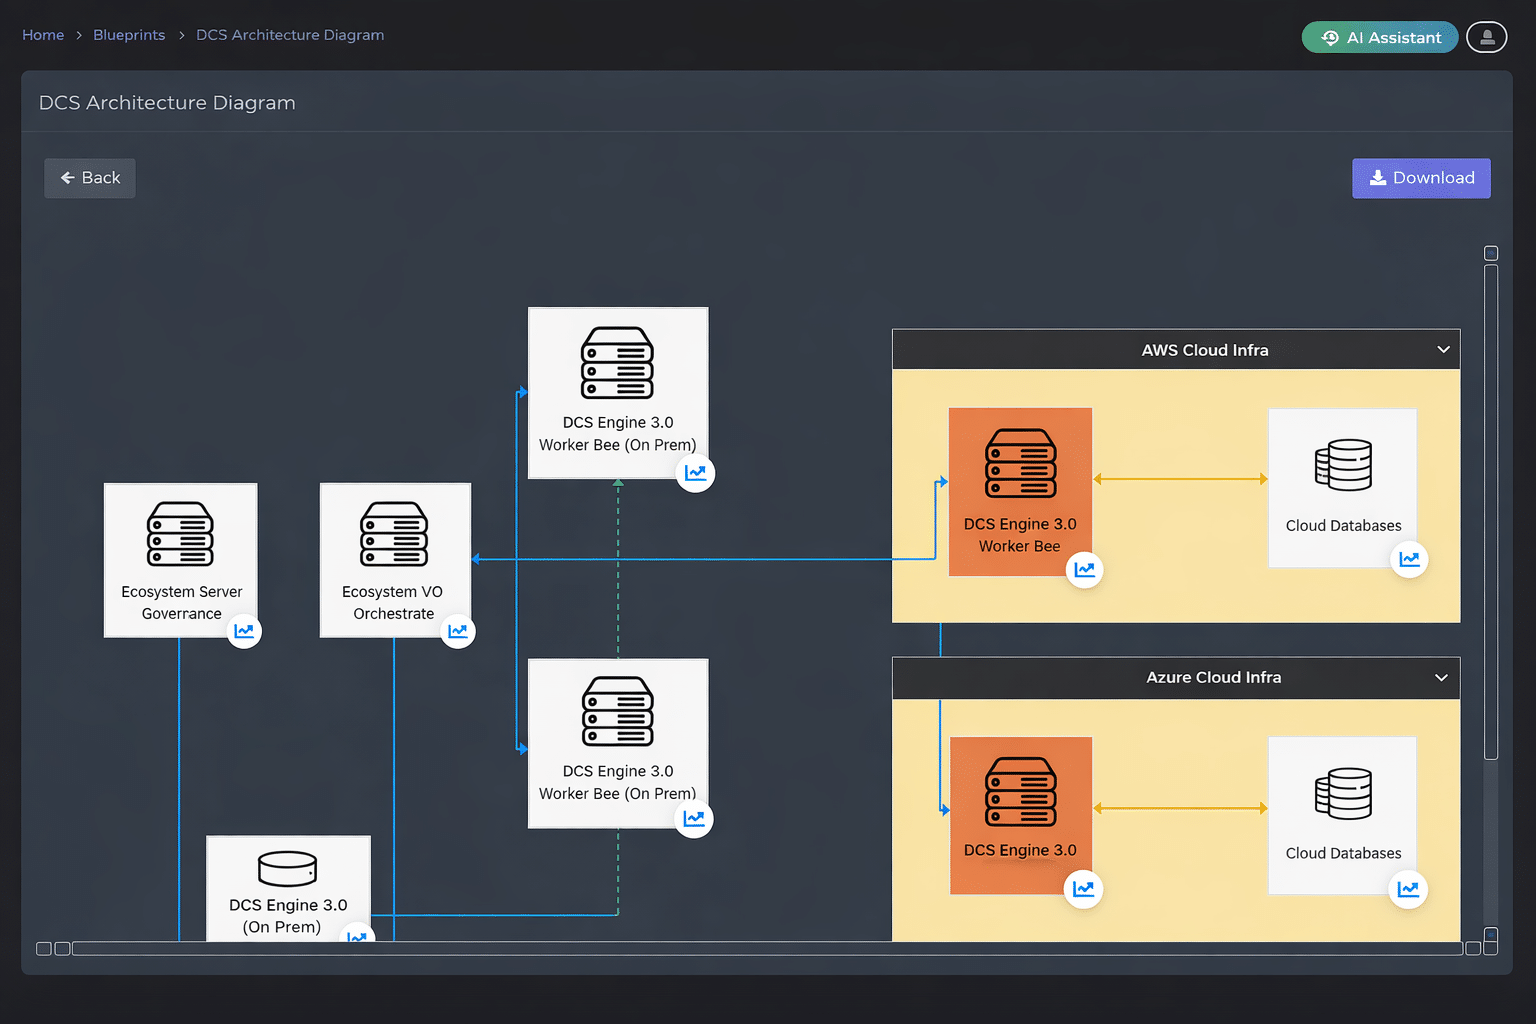Go to Blueprints breadcrumb
This screenshot has width=1536, height=1024.
coord(129,35)
